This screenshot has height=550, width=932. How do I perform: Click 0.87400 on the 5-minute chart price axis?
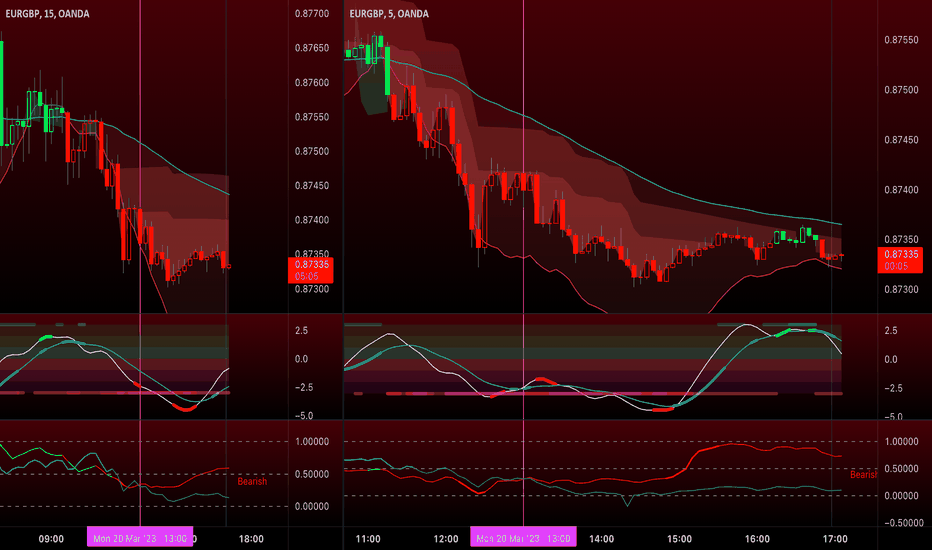[901, 190]
